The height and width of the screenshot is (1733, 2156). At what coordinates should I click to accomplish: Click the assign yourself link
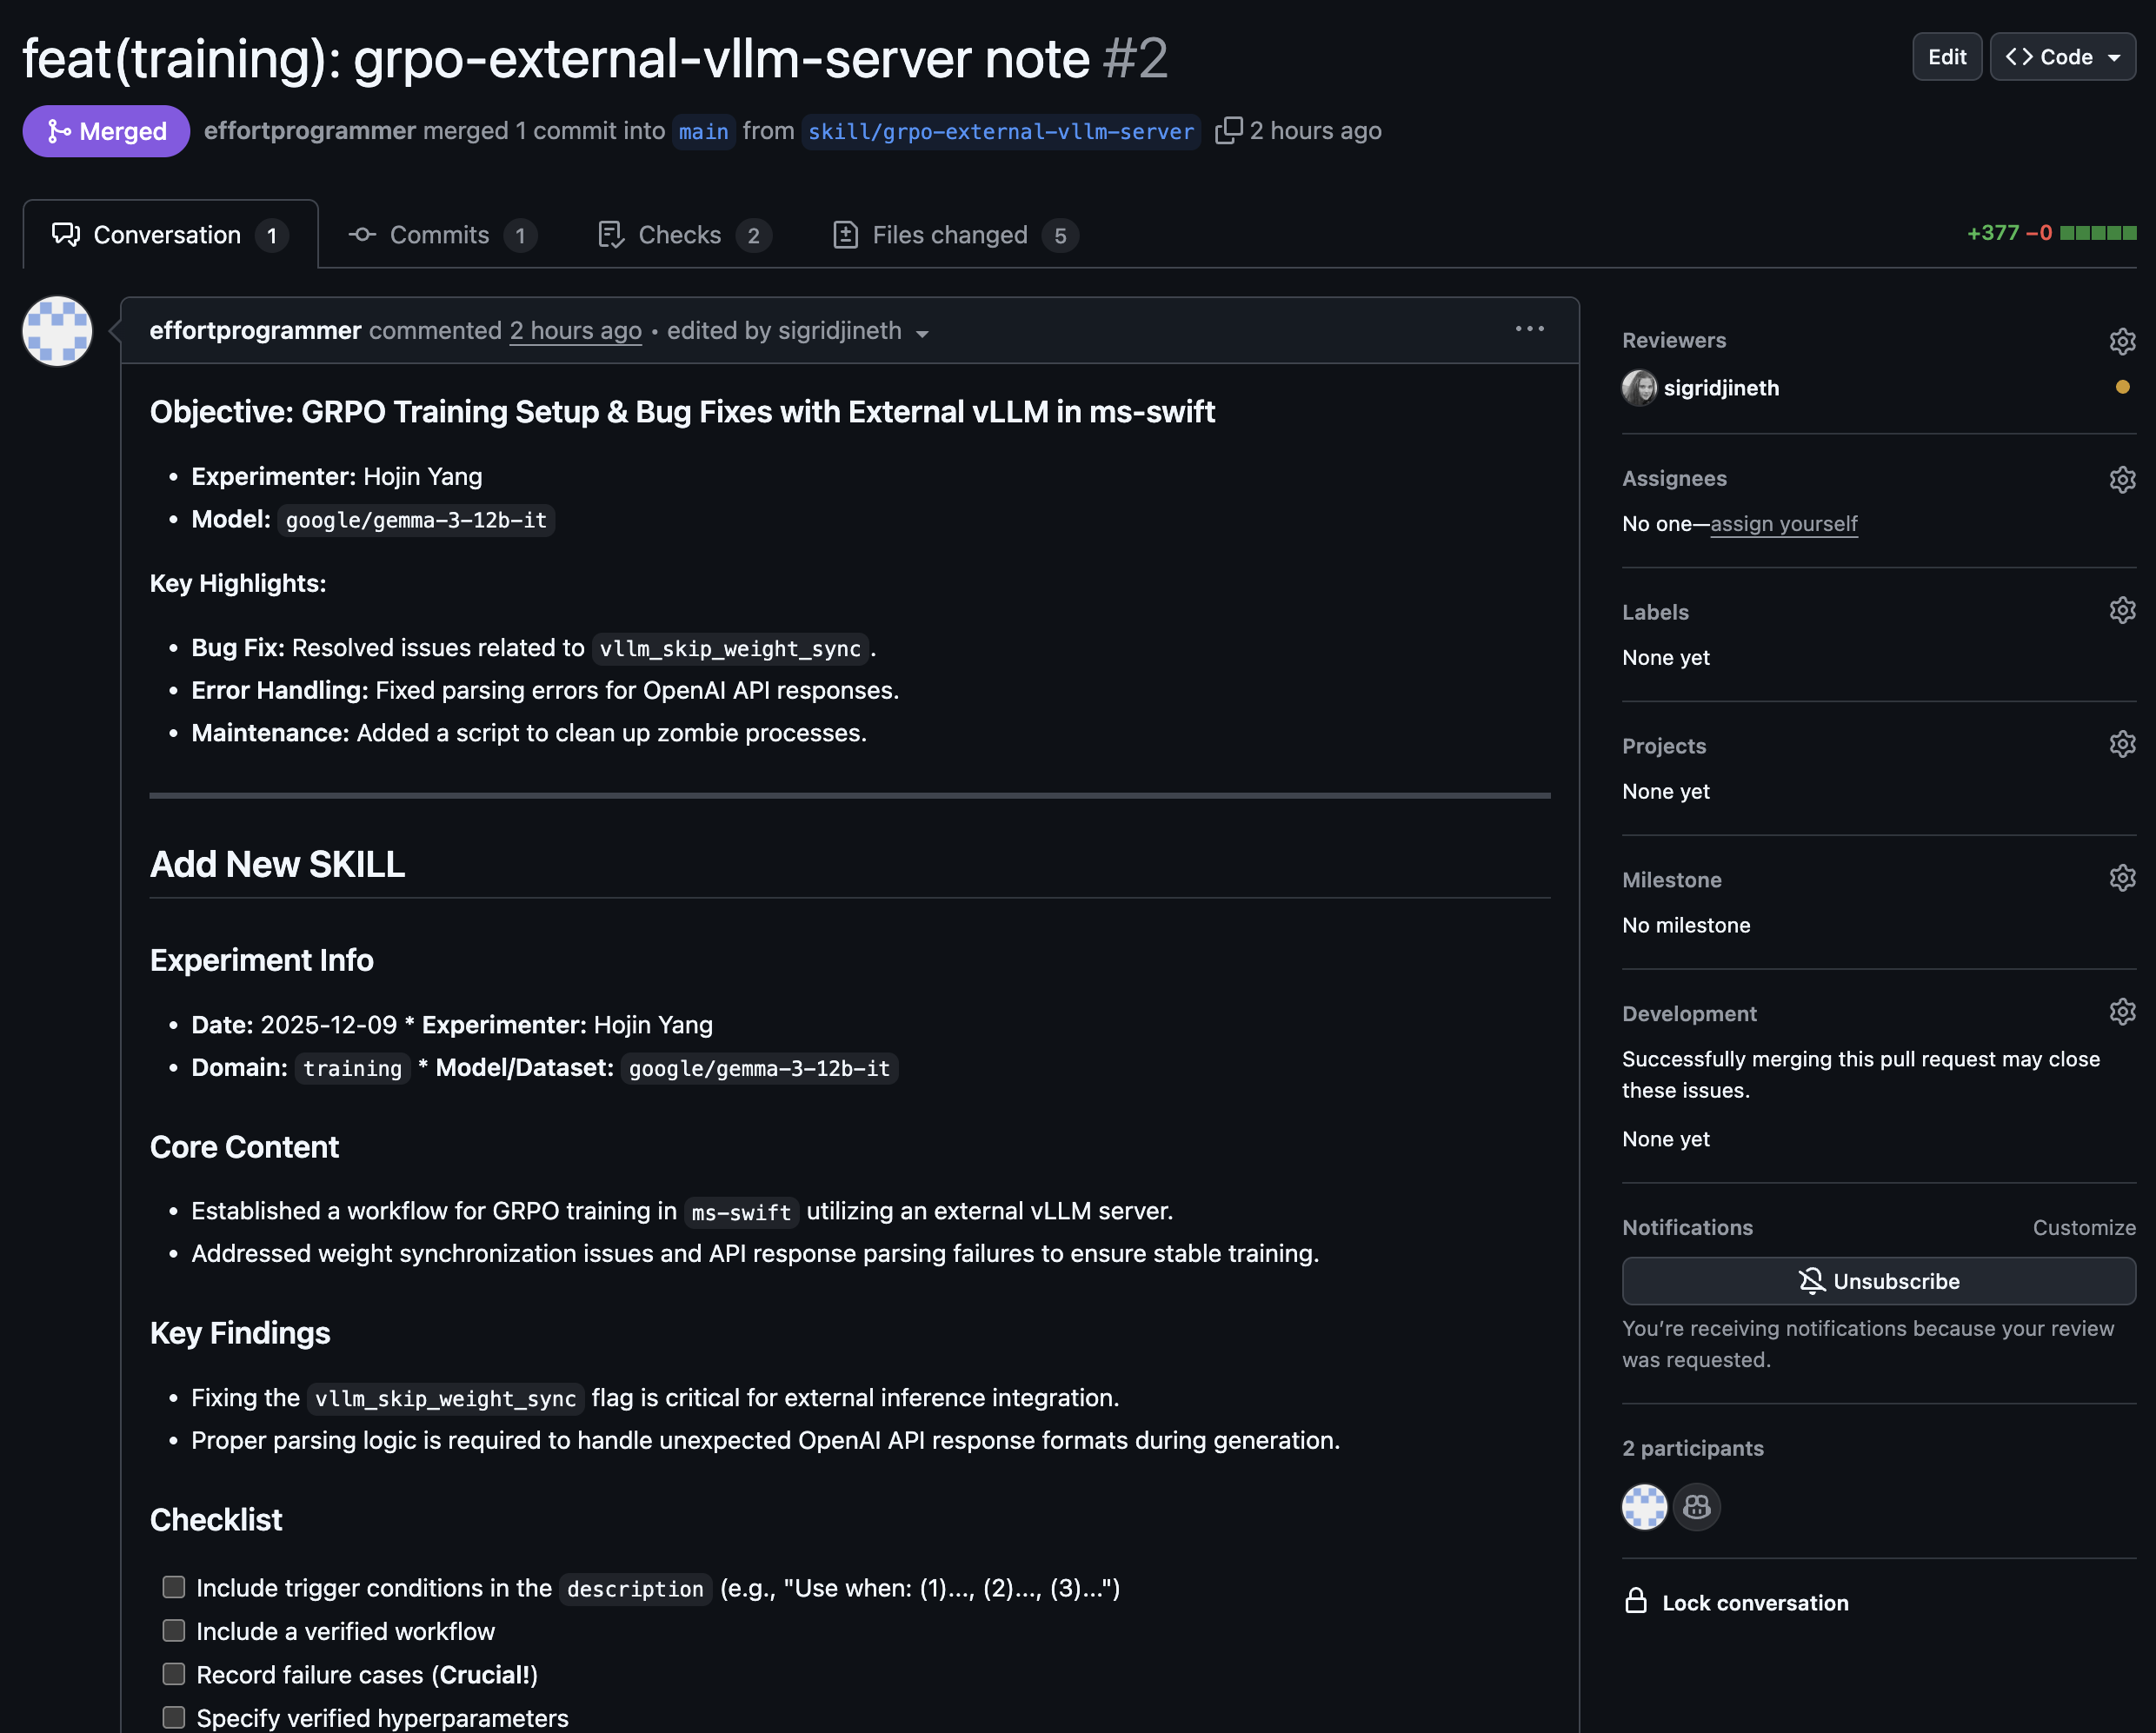click(1783, 524)
